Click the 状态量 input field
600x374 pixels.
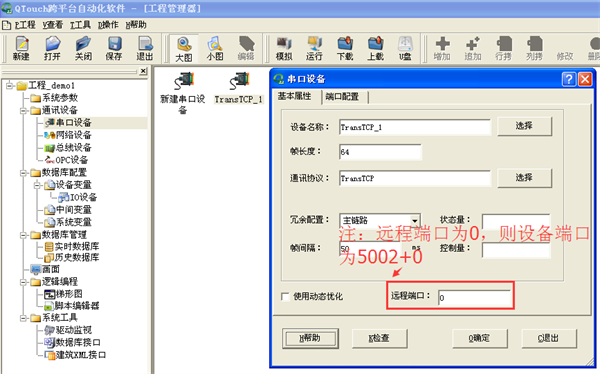point(516,222)
